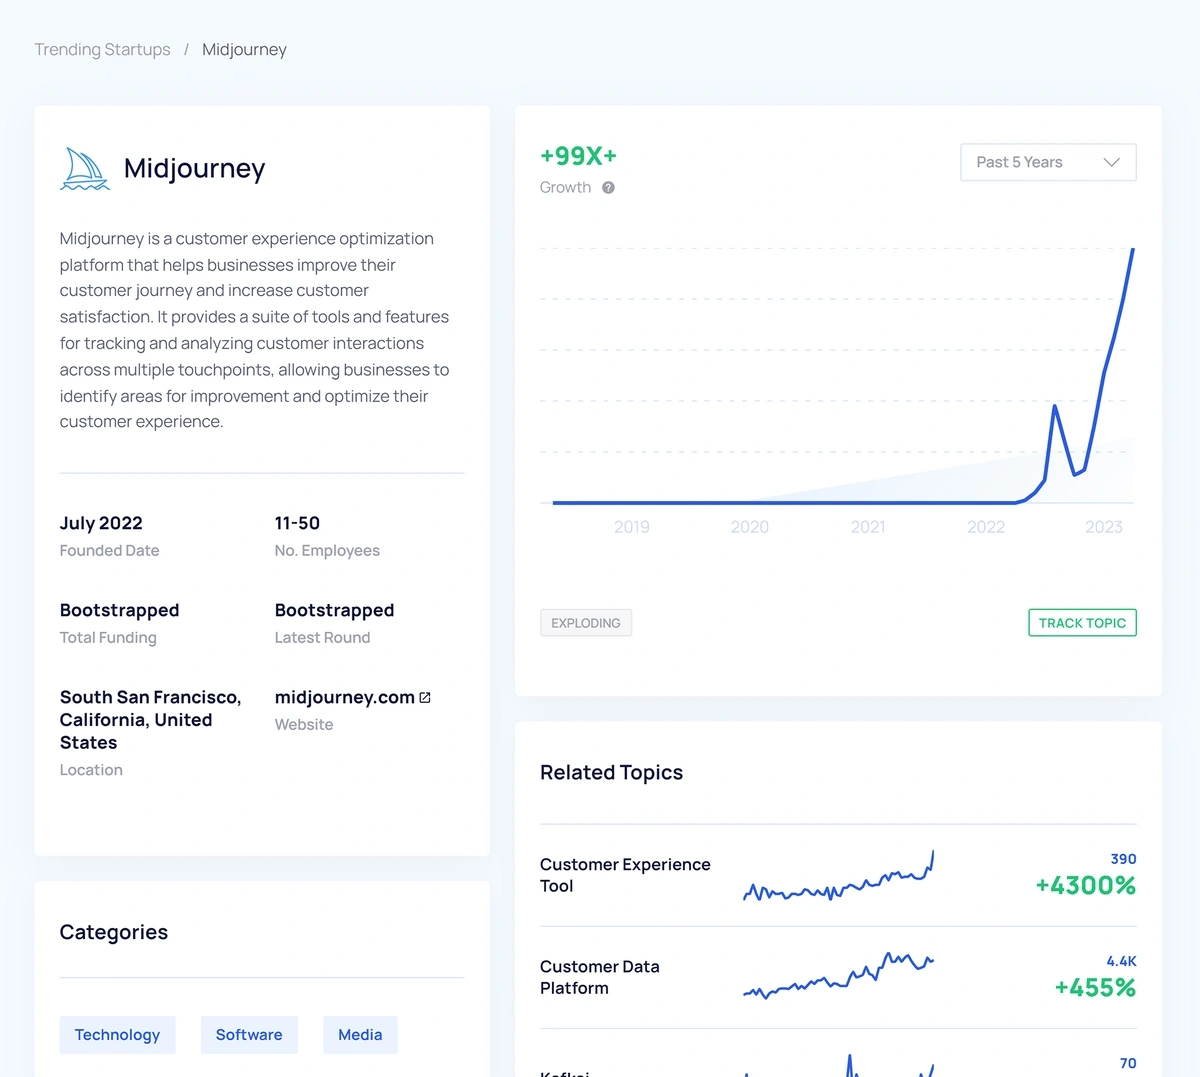
Task: Click the Kafkai topic at the bottom
Action: (x=564, y=1073)
